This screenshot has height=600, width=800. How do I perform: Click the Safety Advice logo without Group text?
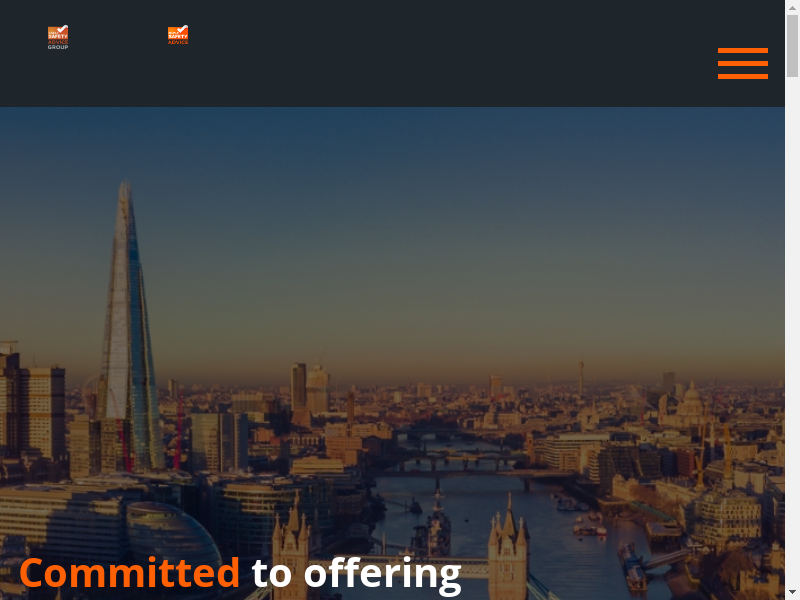178,35
